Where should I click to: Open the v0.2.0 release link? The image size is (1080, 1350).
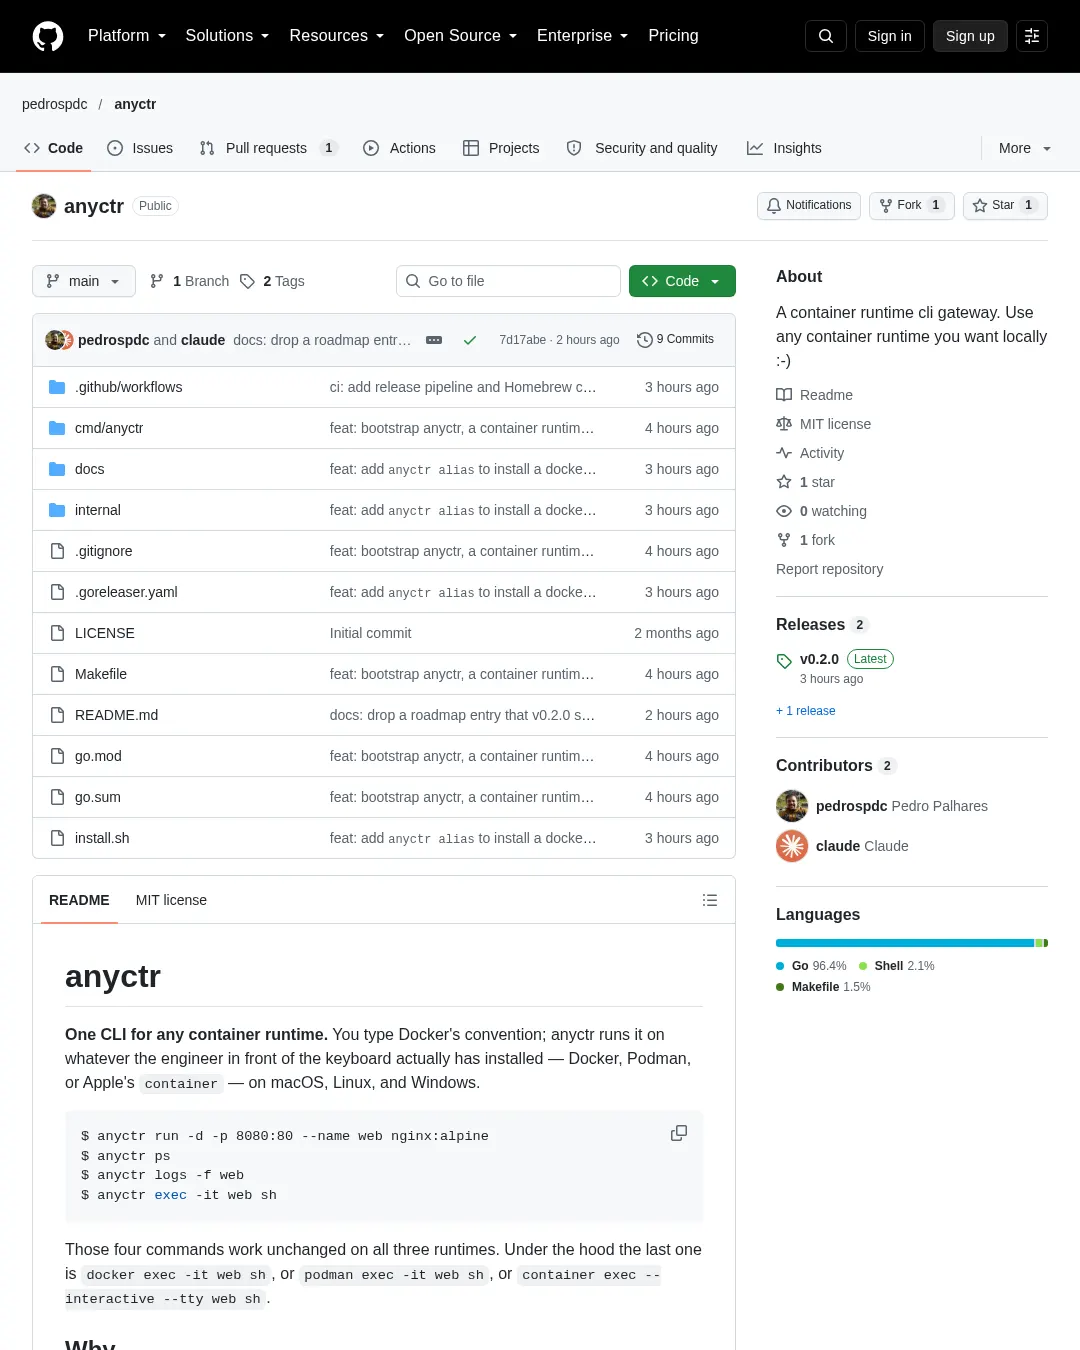[x=819, y=659]
